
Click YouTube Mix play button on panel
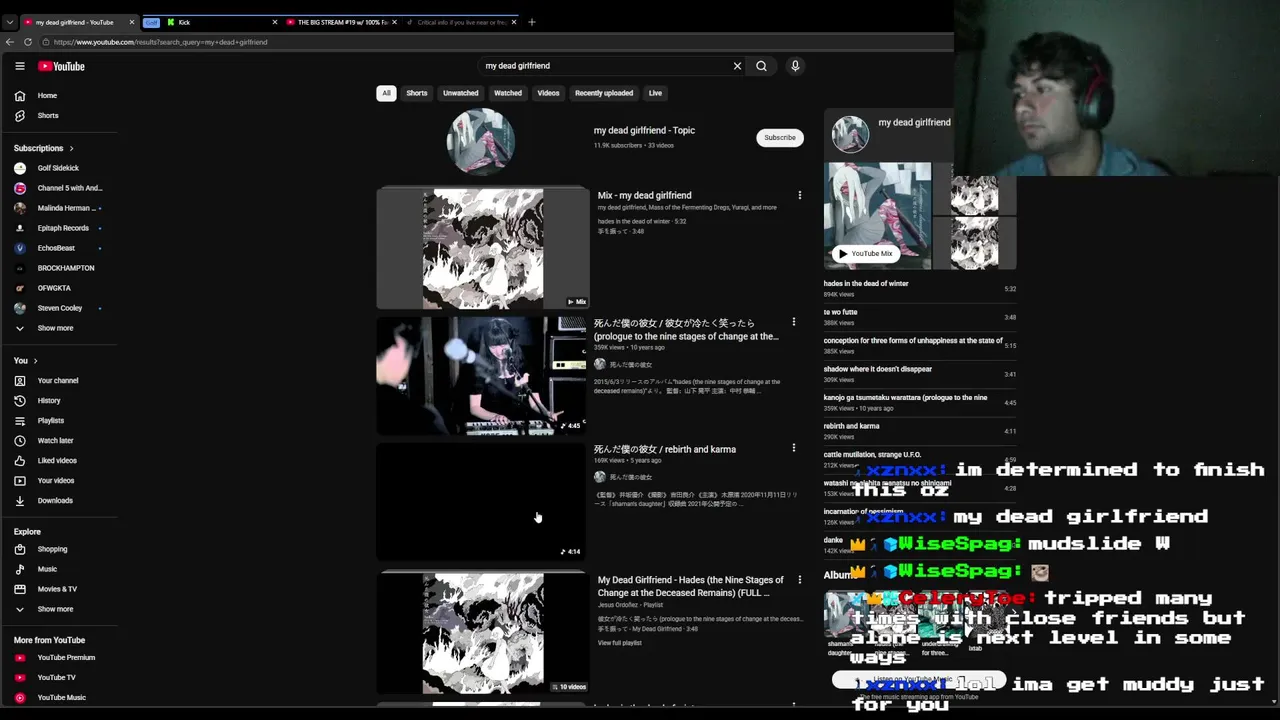(865, 254)
